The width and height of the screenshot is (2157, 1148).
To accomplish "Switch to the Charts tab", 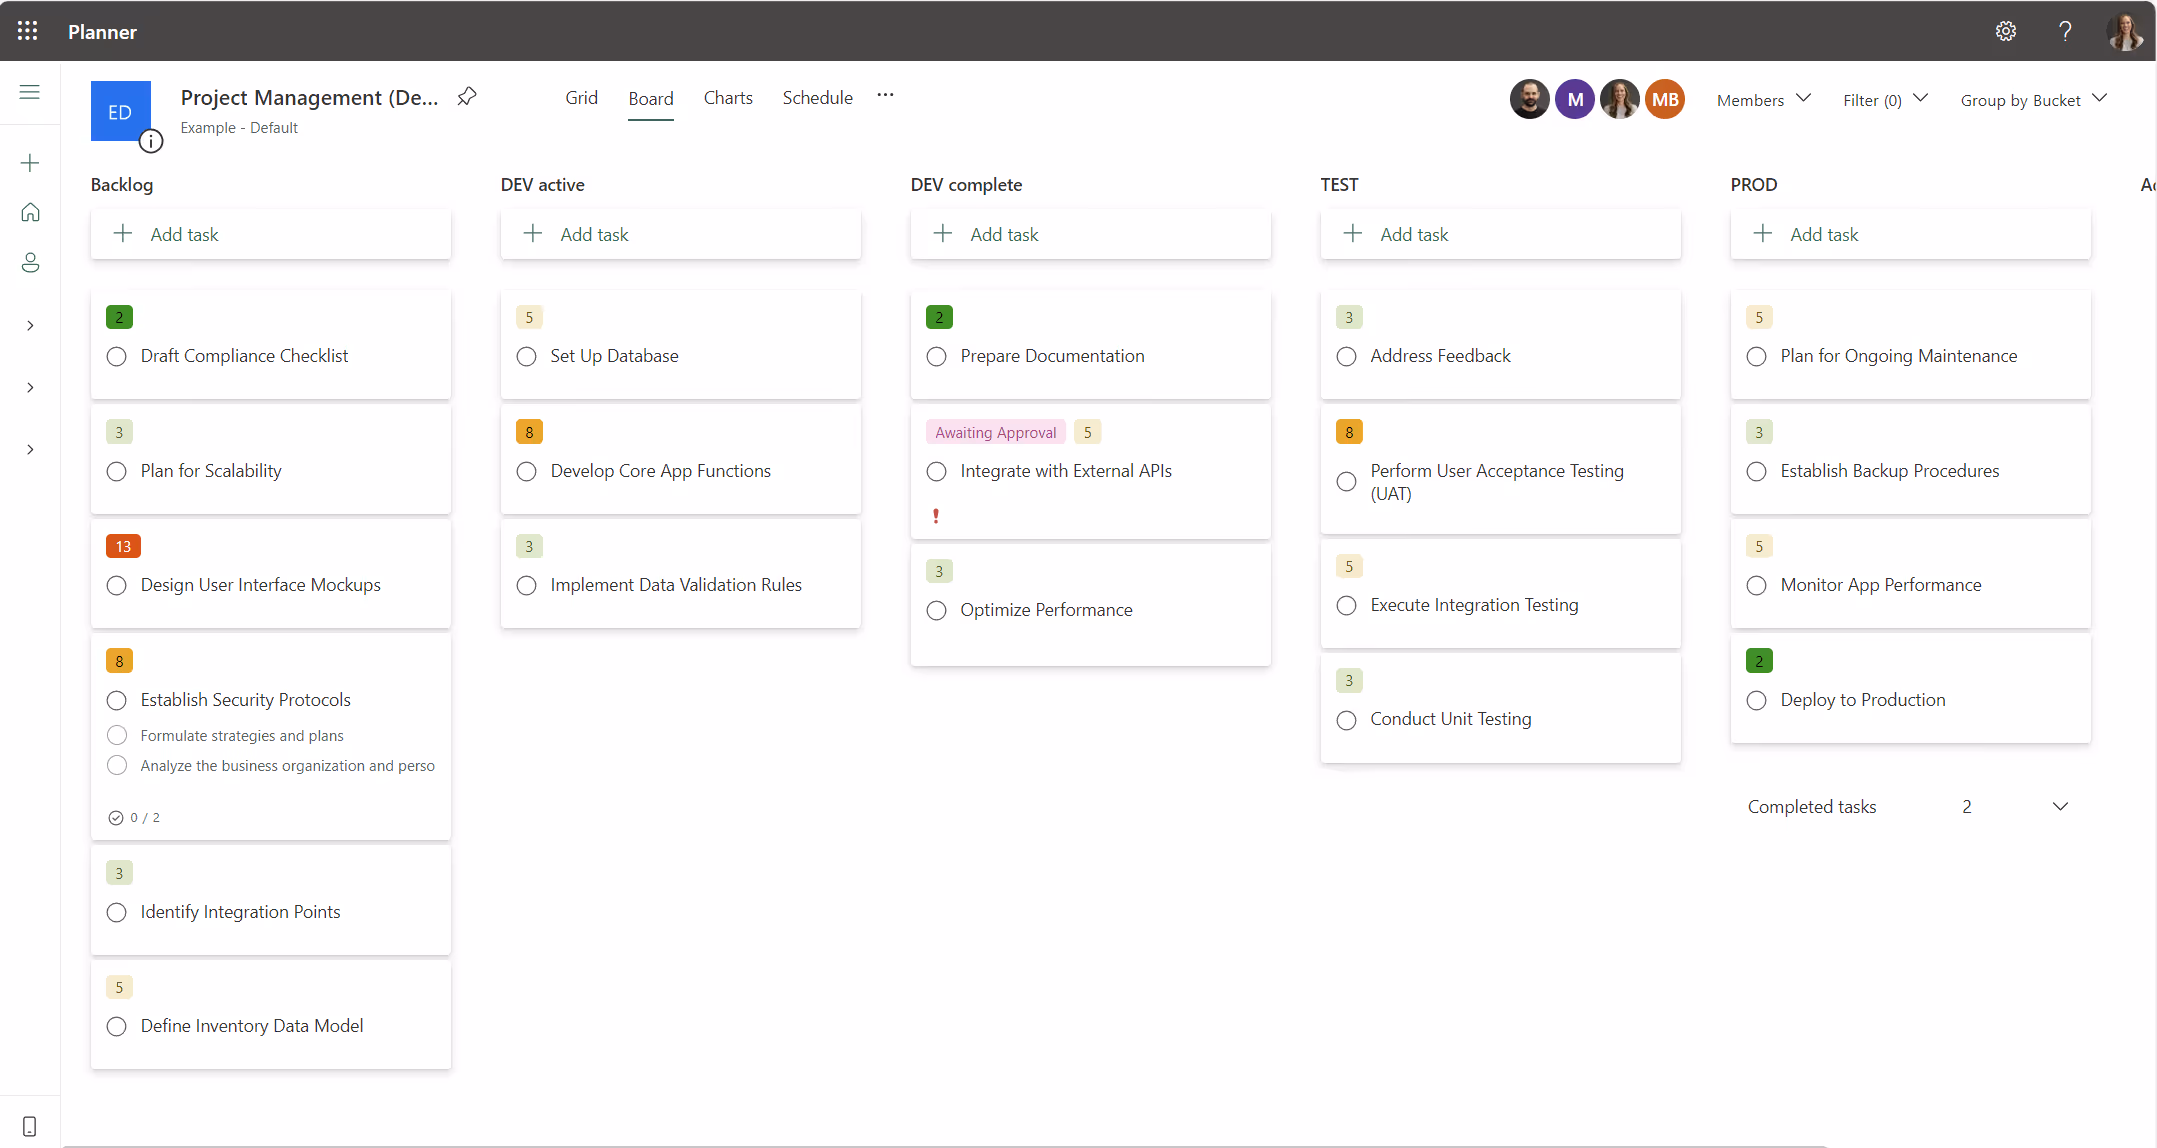I will (728, 98).
